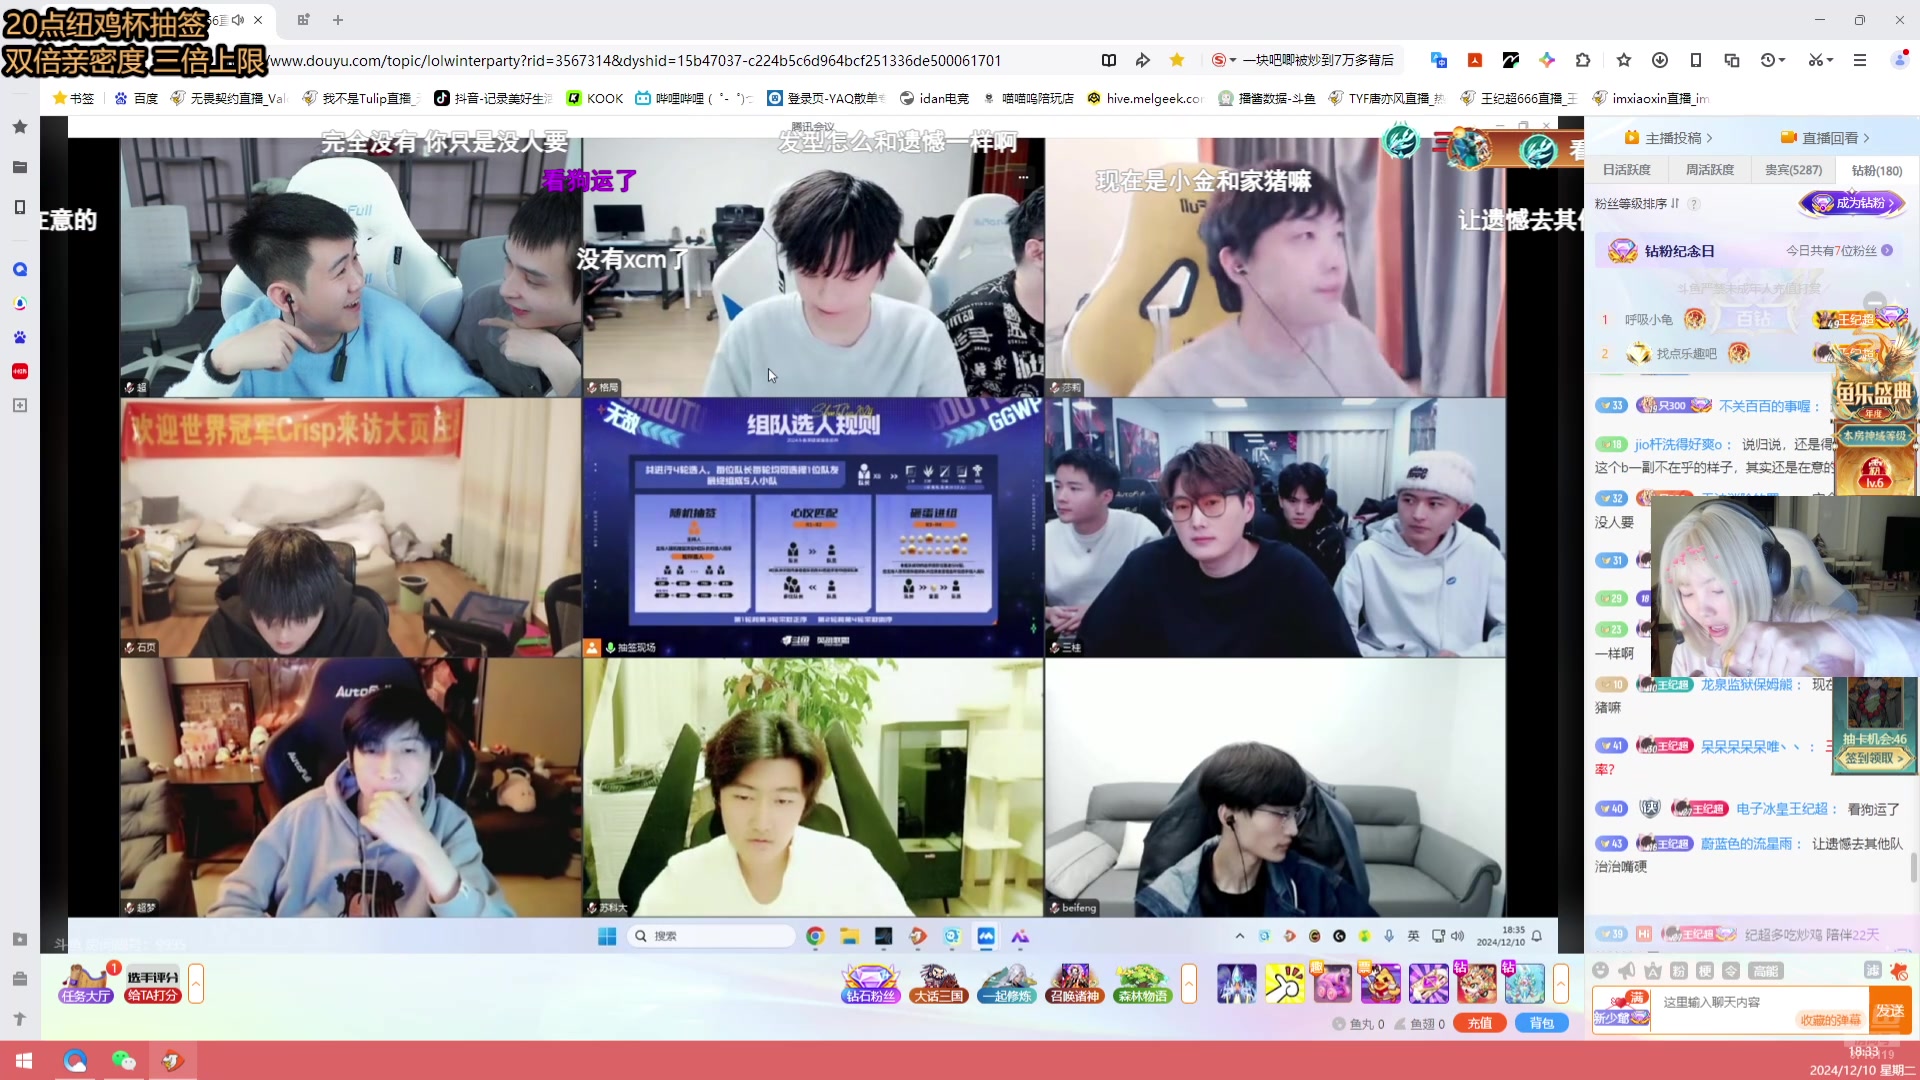Open the imxiaoxin直播 bookmark

point(1651,98)
